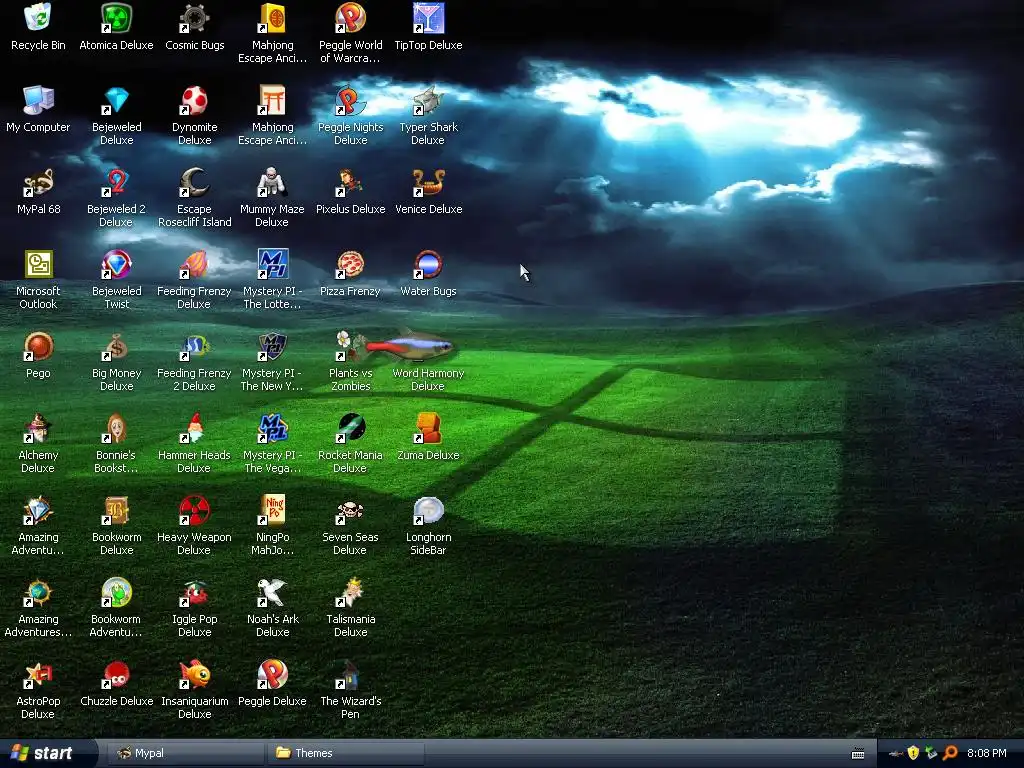Select the Iggle Pop Deluxe icon
Viewport: 1024px width, 768px height.
(x=195, y=593)
